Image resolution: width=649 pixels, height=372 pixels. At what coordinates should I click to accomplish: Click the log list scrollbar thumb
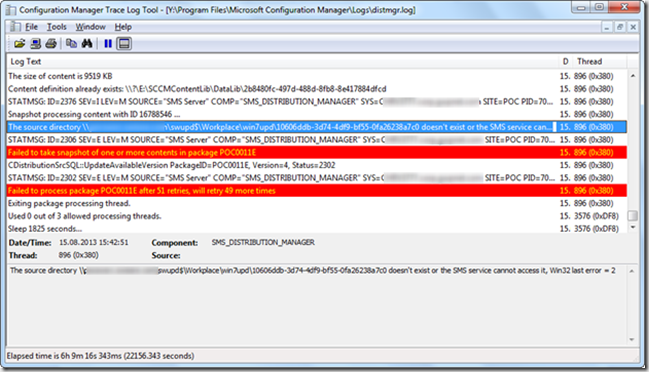(633, 216)
